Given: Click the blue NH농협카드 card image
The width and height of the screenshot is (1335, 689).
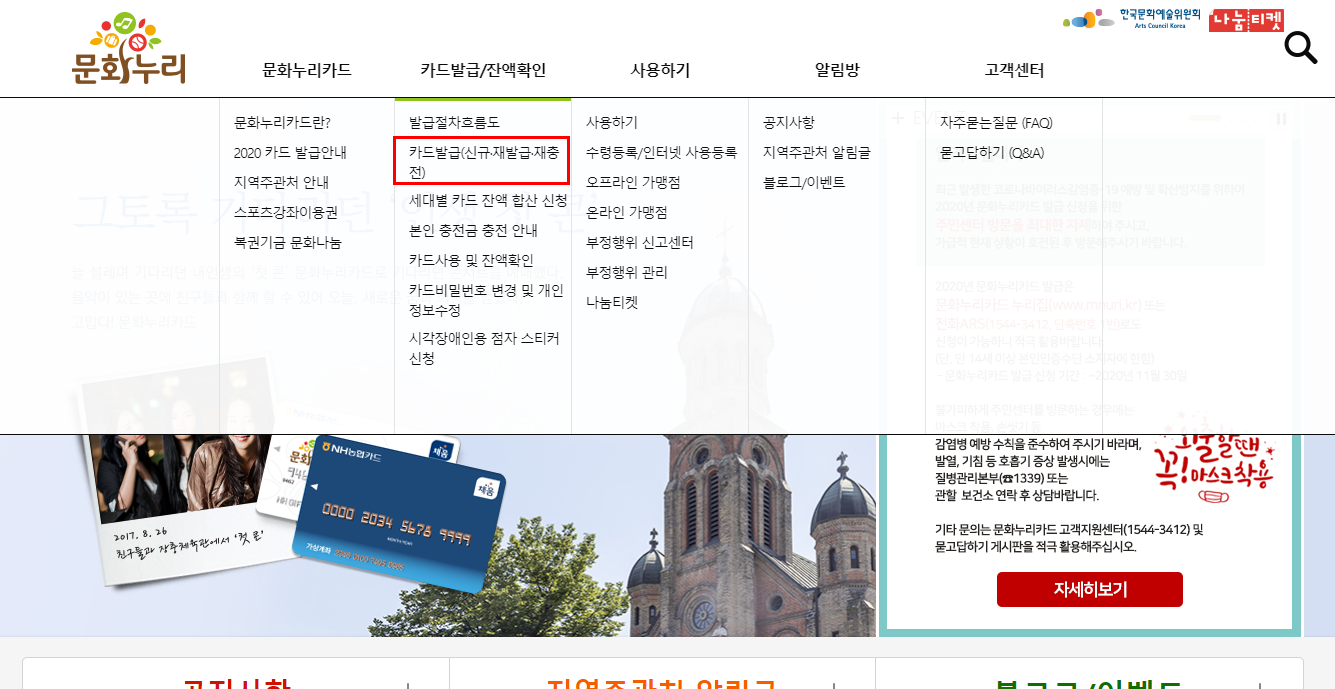Looking at the screenshot, I should [x=399, y=516].
